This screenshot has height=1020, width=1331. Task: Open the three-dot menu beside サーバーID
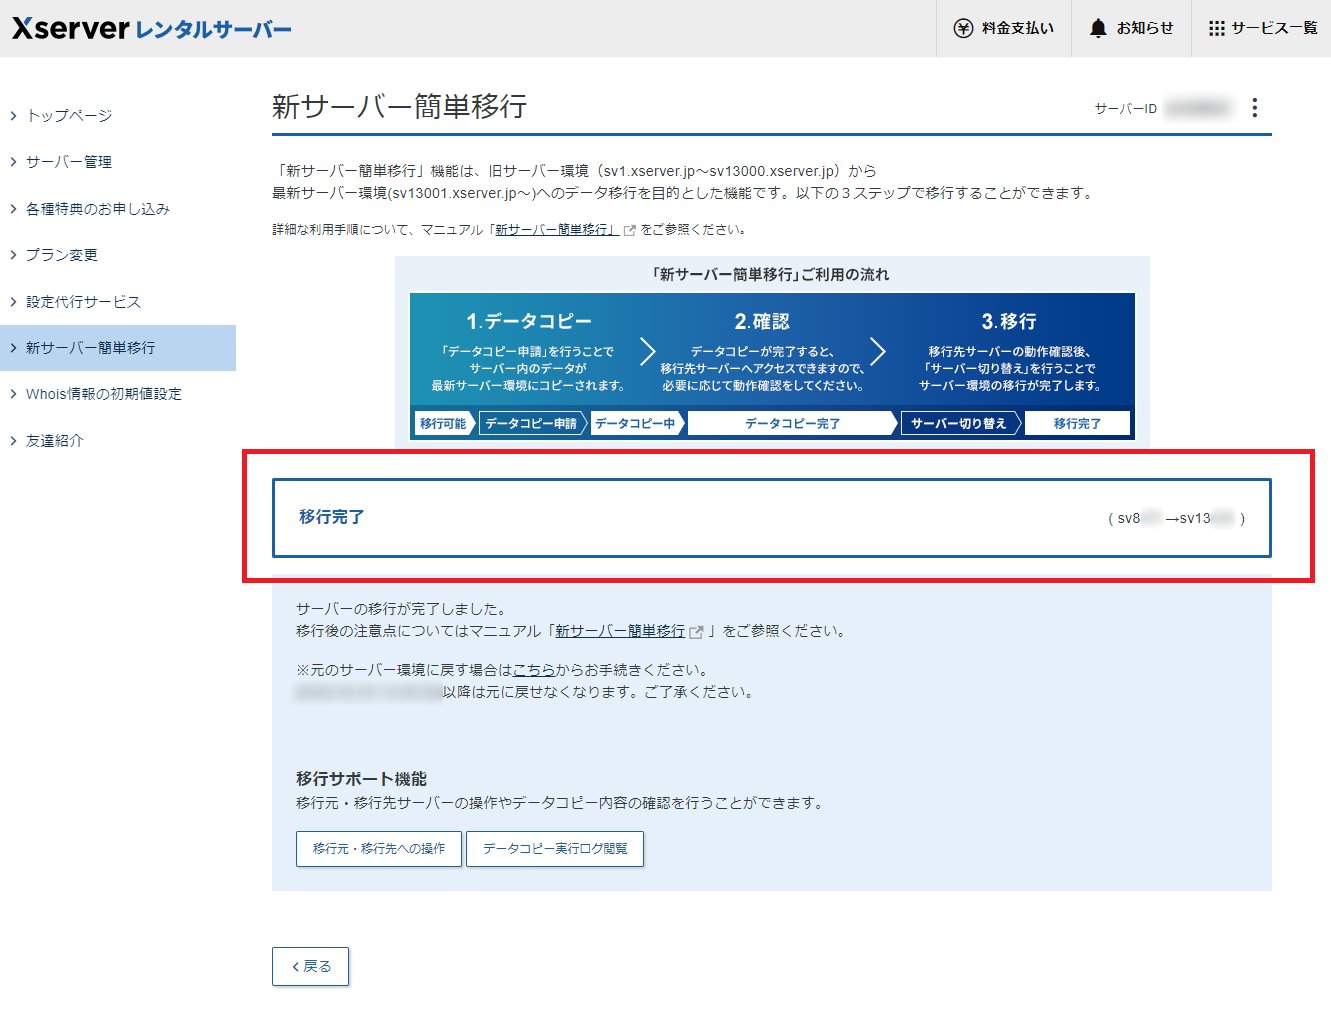point(1255,108)
